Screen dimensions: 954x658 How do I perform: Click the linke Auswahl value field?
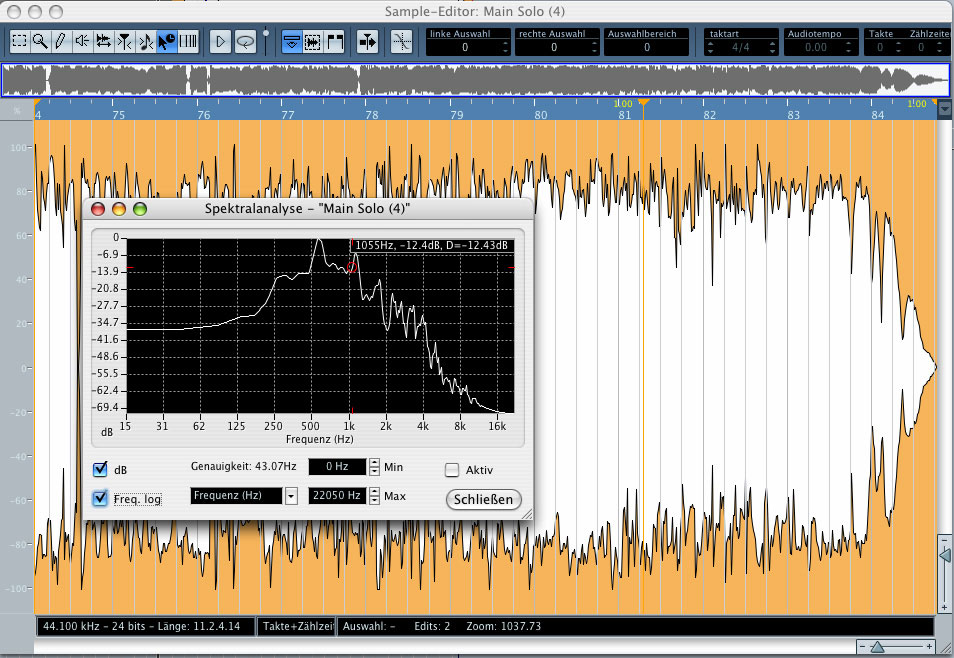[x=464, y=47]
